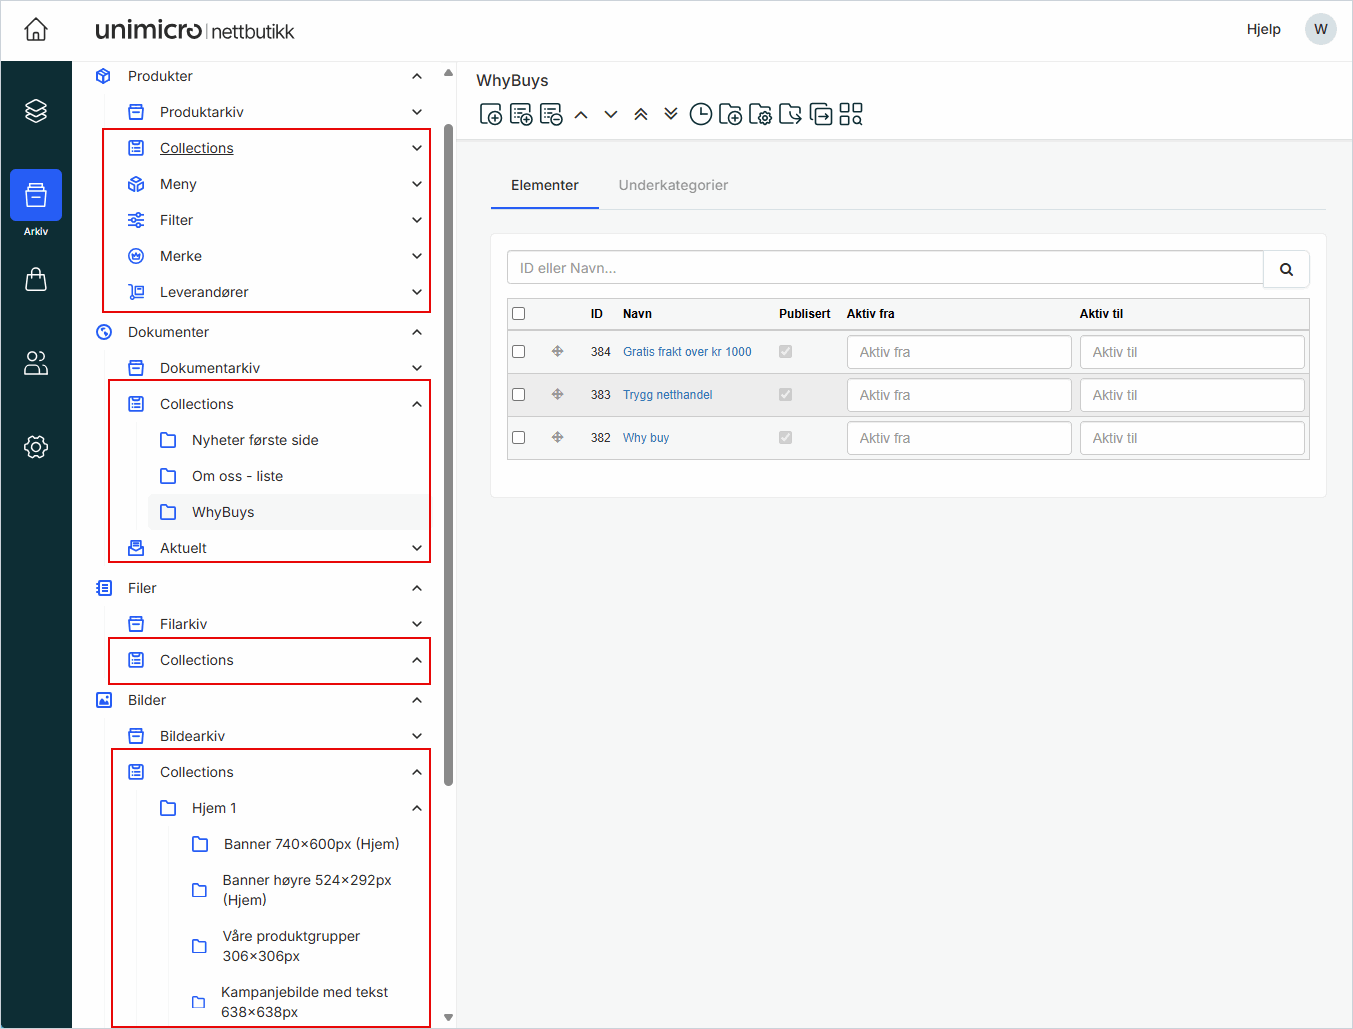Check the box for Trygg netthandel row
This screenshot has height=1029, width=1353.
coord(519,395)
